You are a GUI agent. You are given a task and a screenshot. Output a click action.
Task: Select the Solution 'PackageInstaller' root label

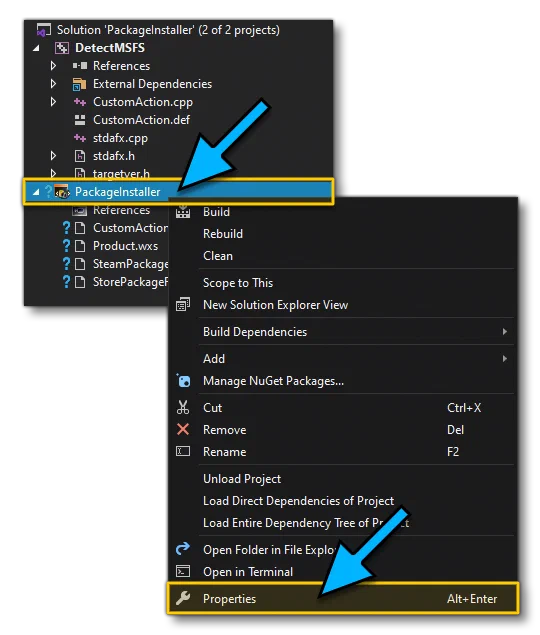tap(168, 30)
